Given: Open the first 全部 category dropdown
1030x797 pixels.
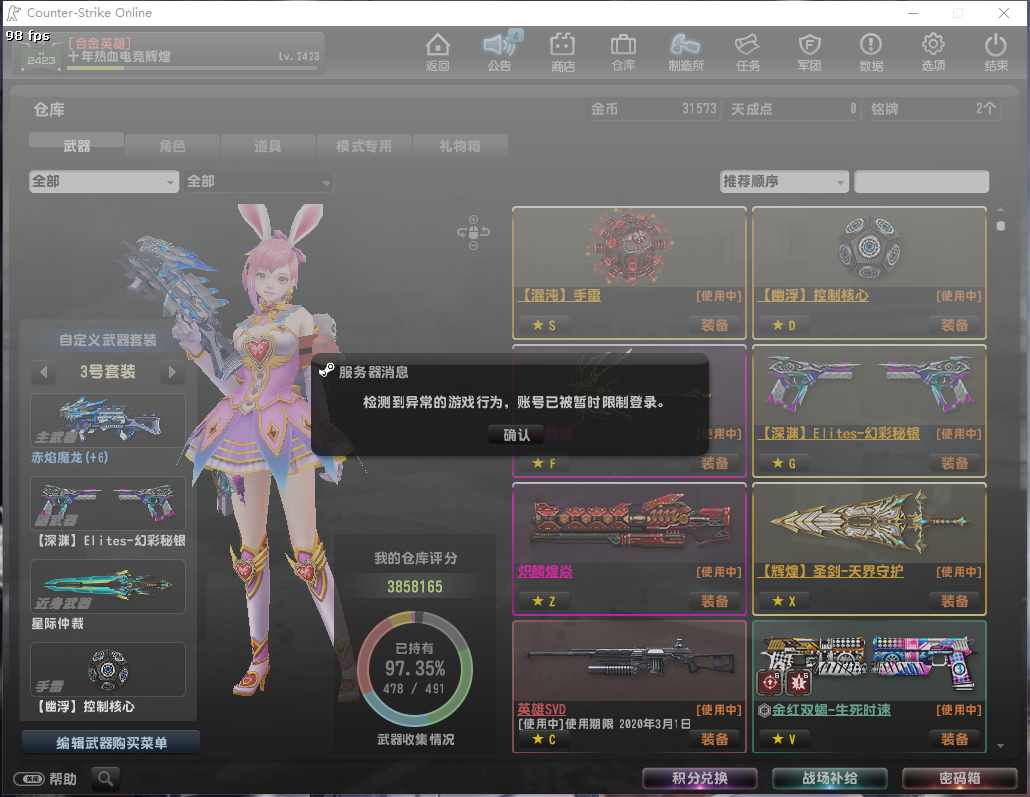Looking at the screenshot, I should tap(104, 181).
